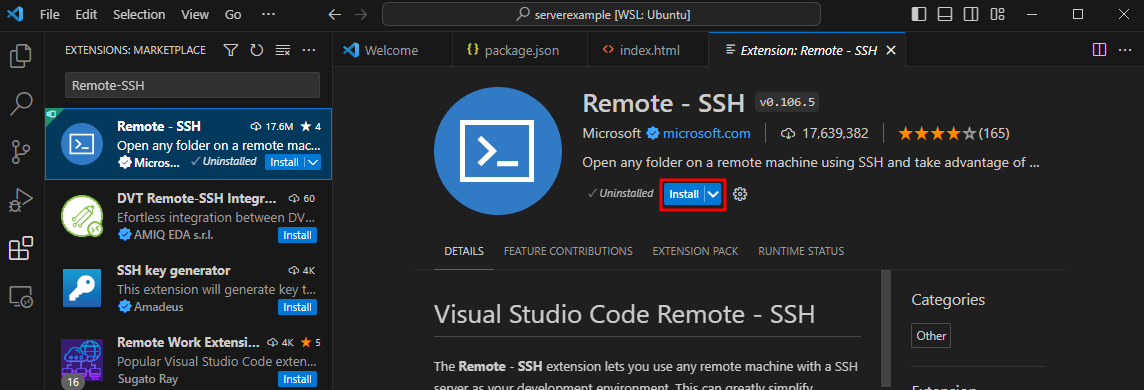Toggle bottom panel layout icon
The image size is (1144, 390).
945,14
